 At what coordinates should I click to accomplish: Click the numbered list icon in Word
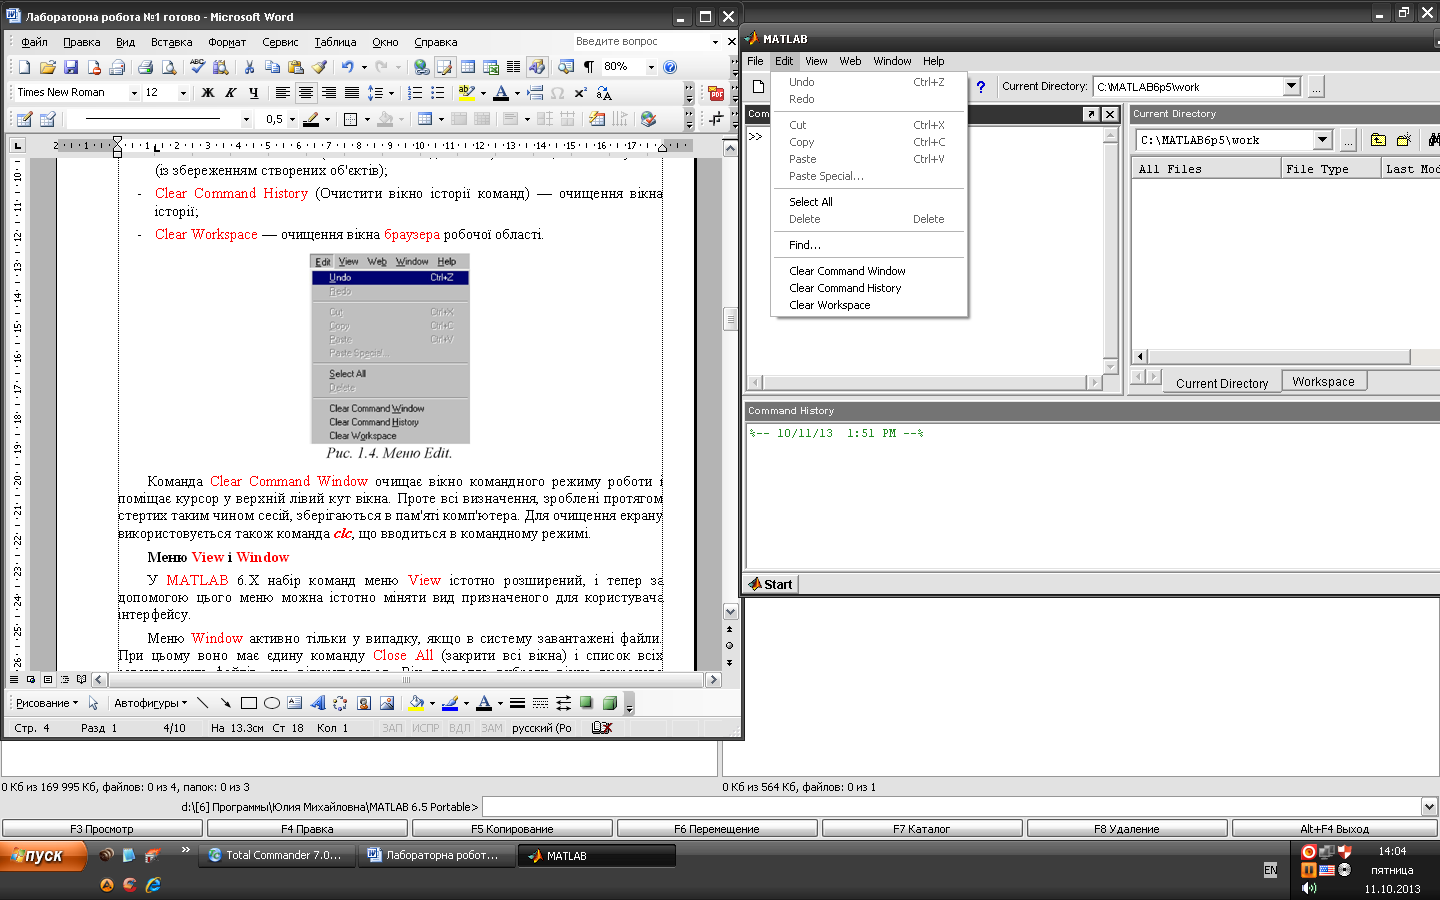coord(414,93)
